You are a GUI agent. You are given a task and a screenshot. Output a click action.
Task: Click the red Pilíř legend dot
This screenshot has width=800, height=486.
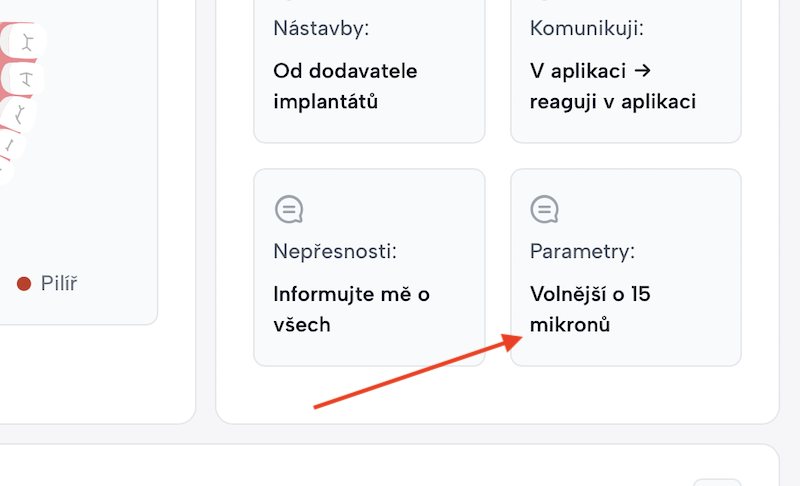[24, 284]
